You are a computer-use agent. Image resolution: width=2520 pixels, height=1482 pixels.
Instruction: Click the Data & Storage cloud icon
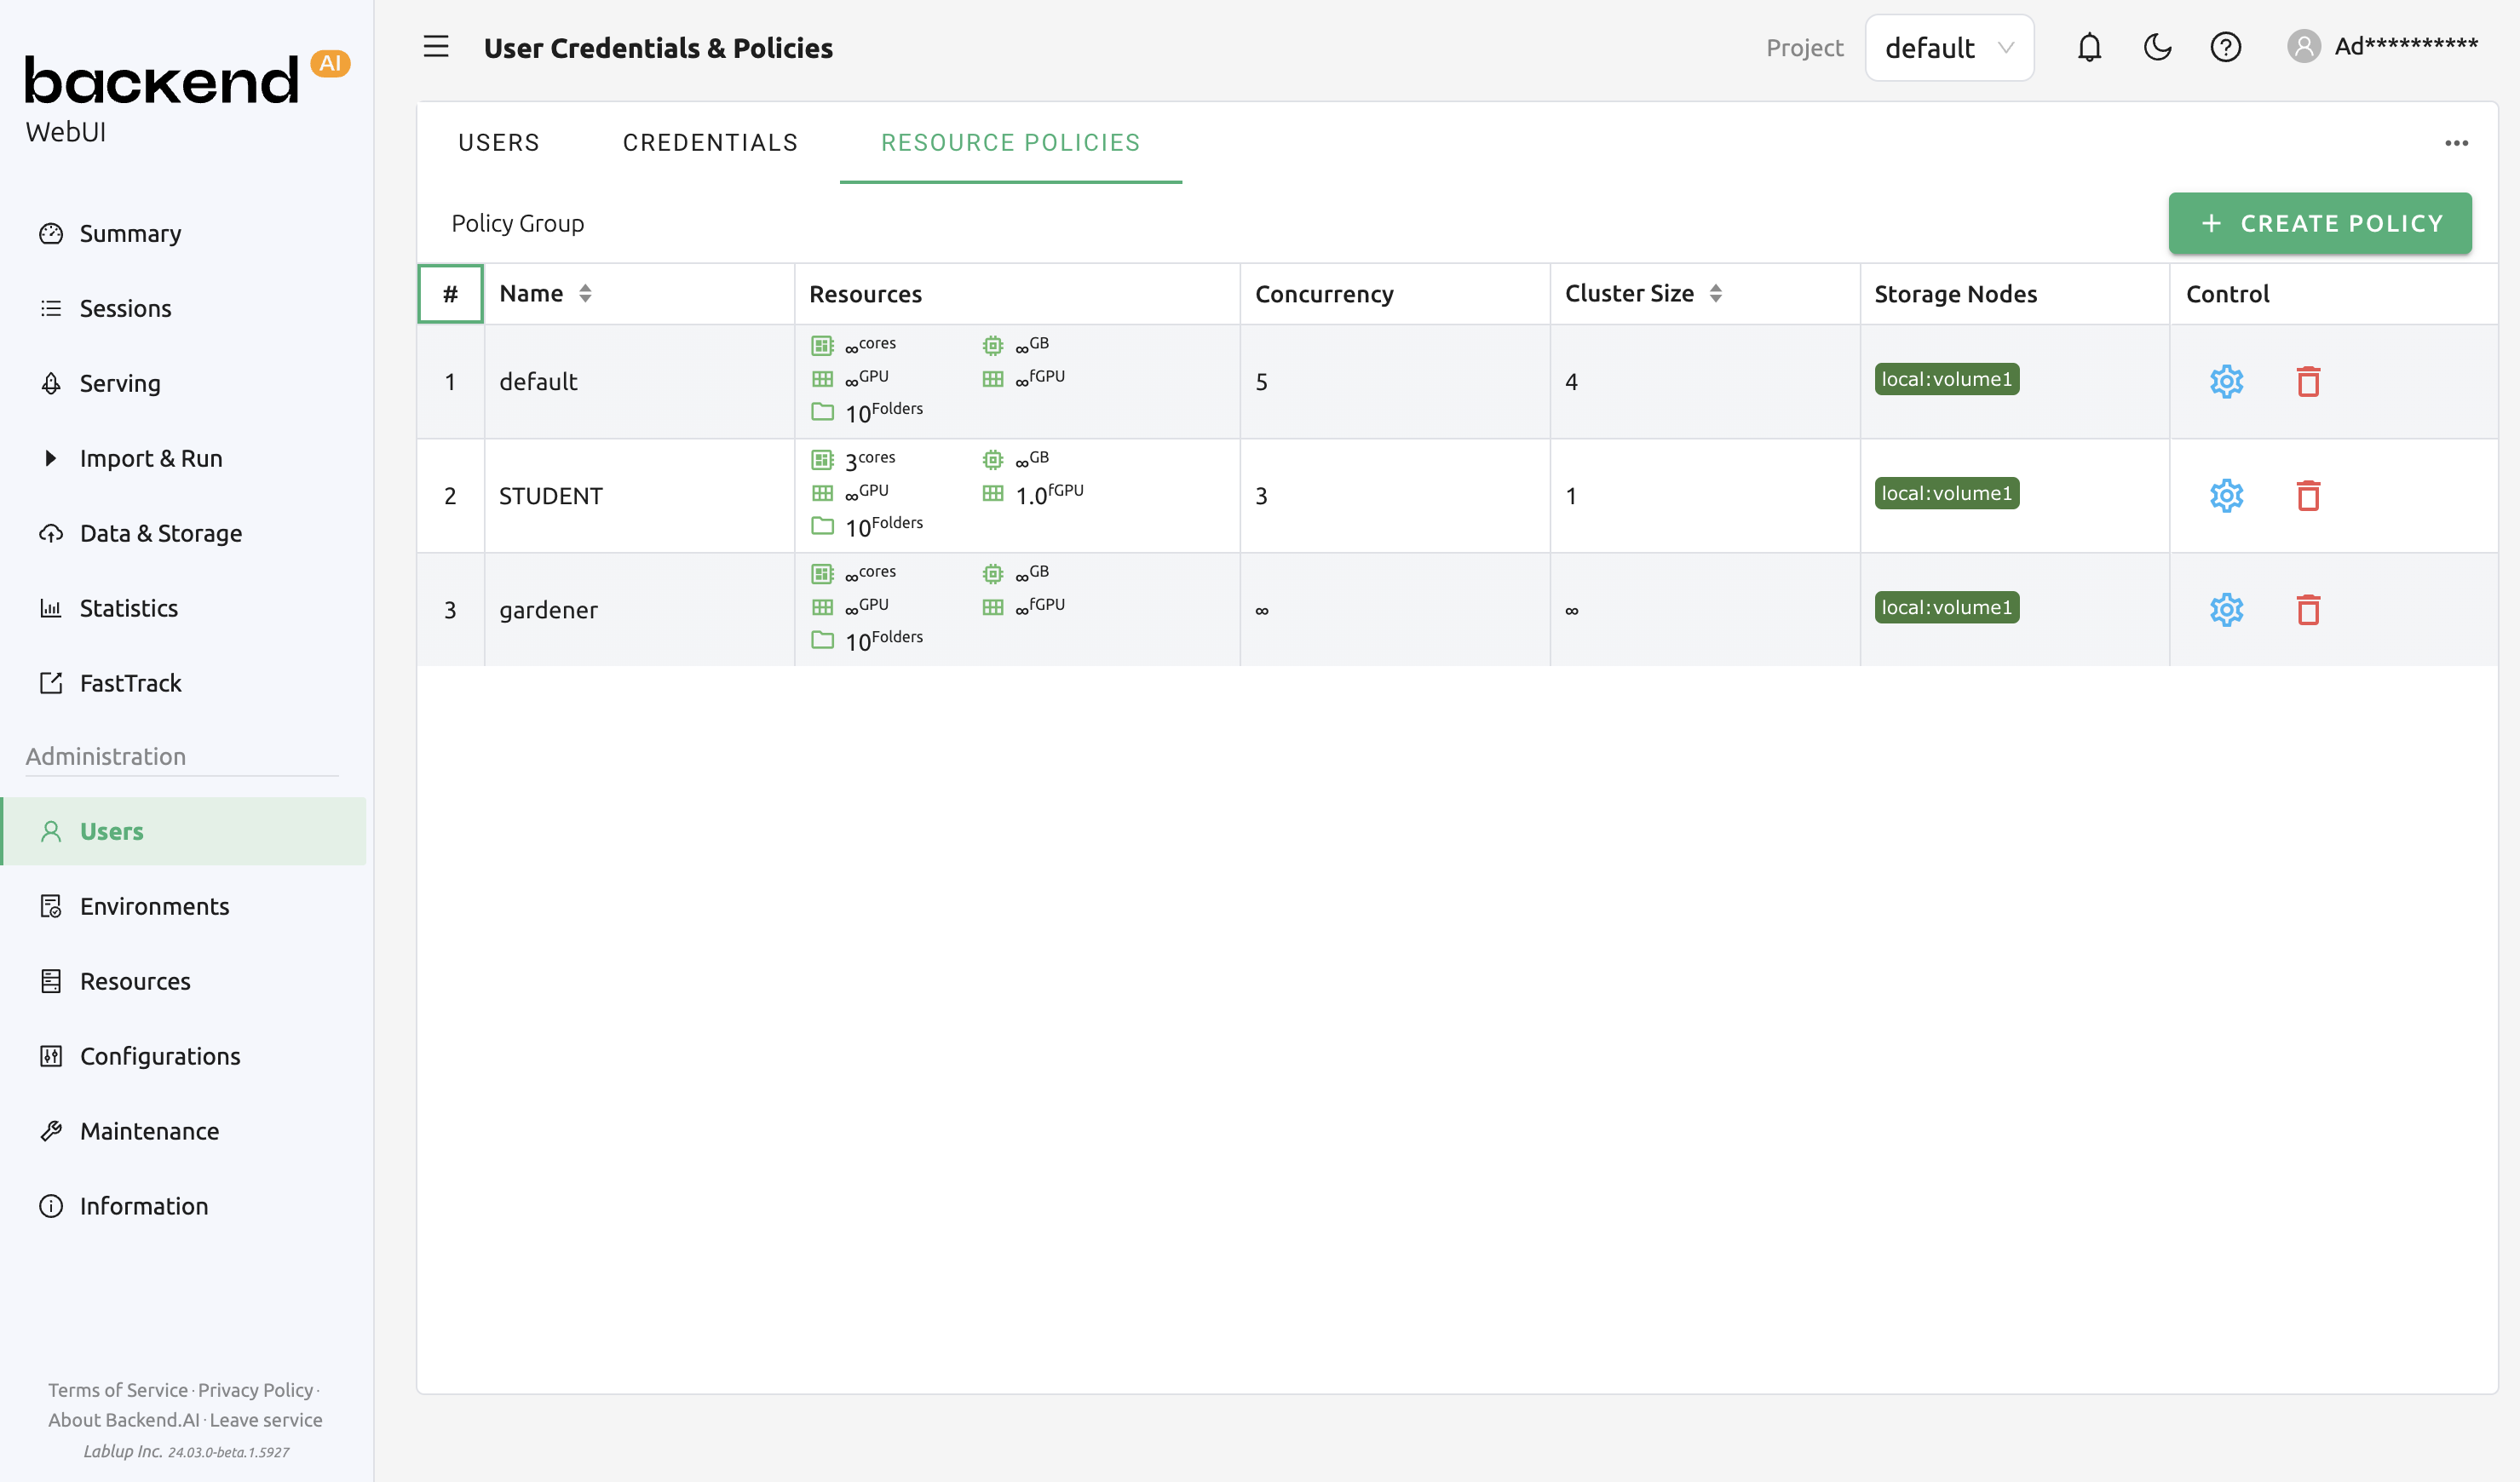[51, 533]
